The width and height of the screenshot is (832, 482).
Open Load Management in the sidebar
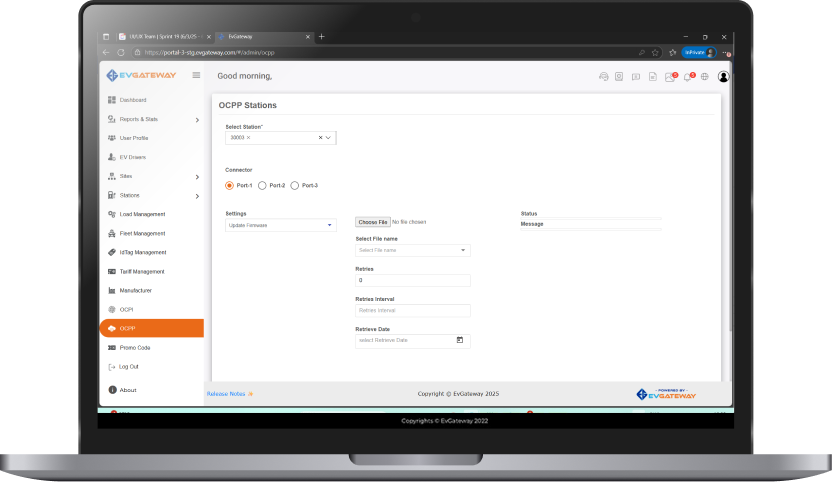click(x=142, y=214)
